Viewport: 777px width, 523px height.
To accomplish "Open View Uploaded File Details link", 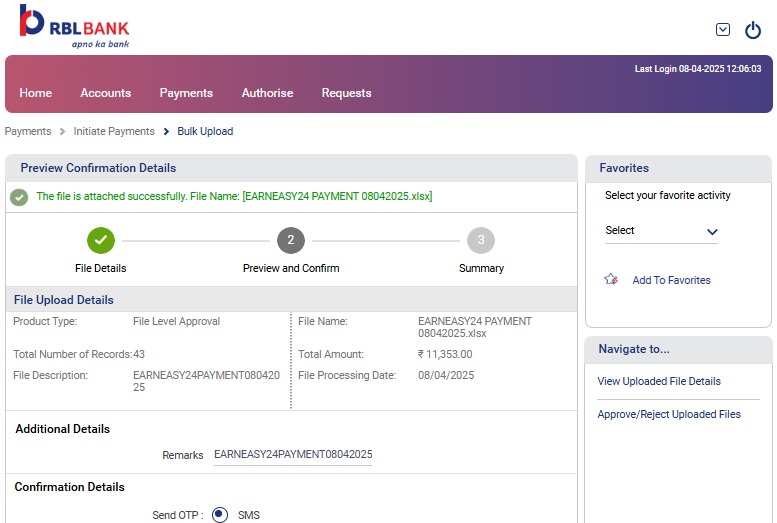I will (x=659, y=381).
